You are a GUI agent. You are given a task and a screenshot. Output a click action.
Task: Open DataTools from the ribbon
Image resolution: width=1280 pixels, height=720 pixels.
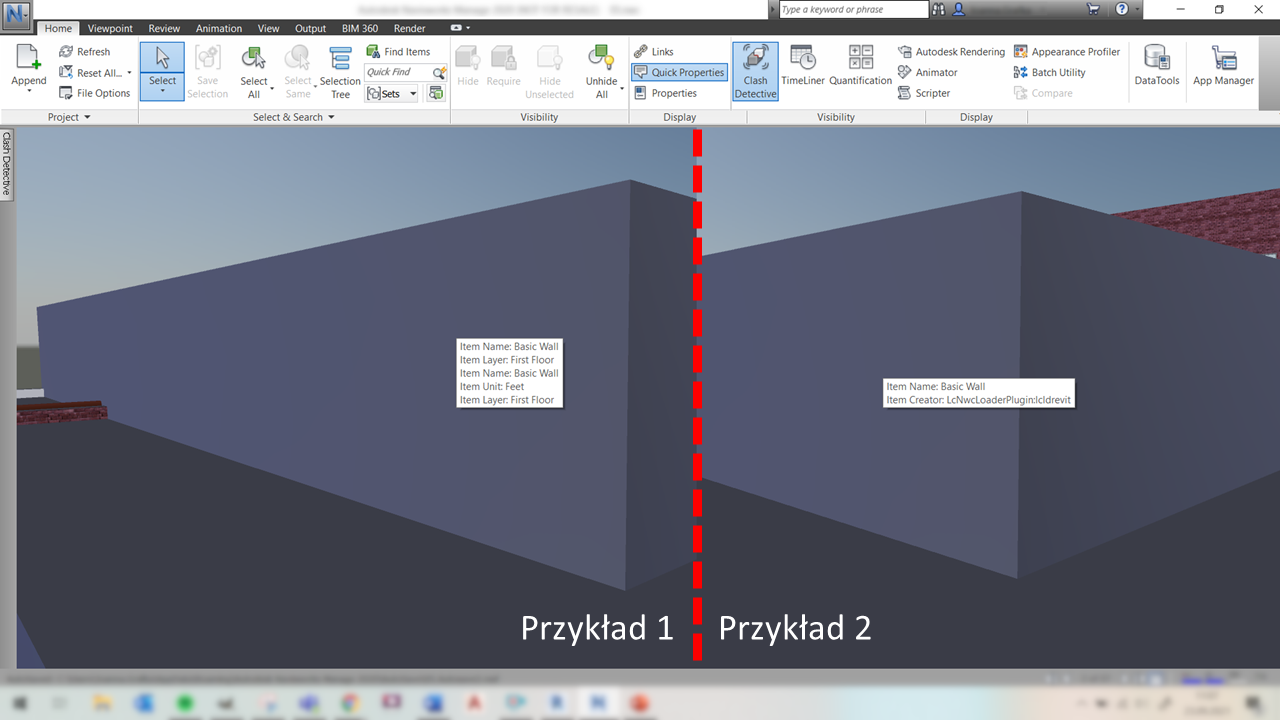point(1156,67)
